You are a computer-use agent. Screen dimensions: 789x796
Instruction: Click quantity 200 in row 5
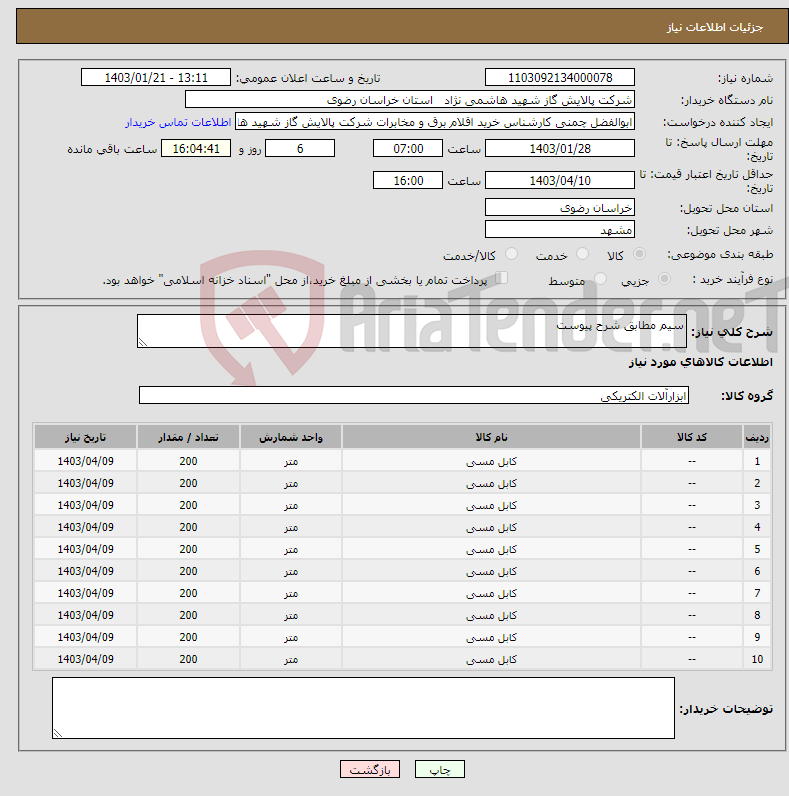188,549
